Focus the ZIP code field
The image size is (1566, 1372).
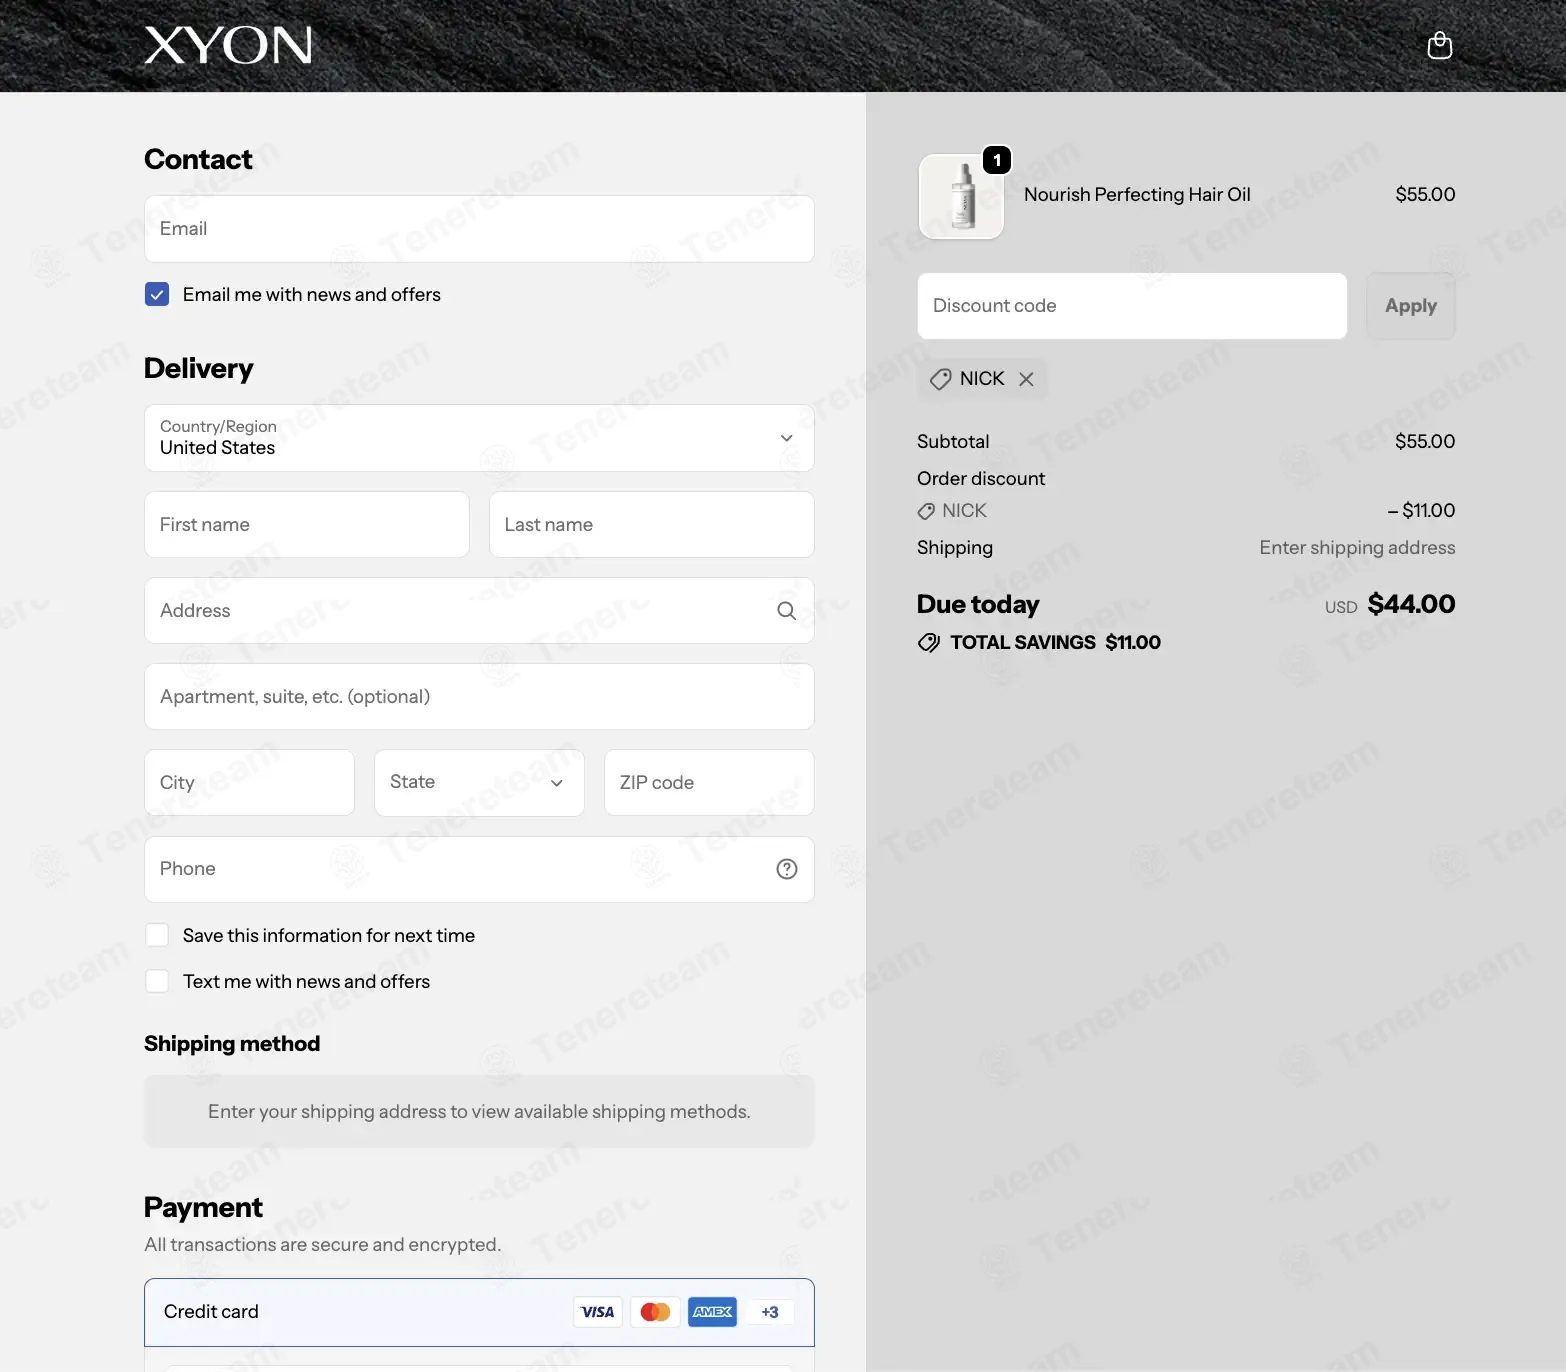point(709,783)
